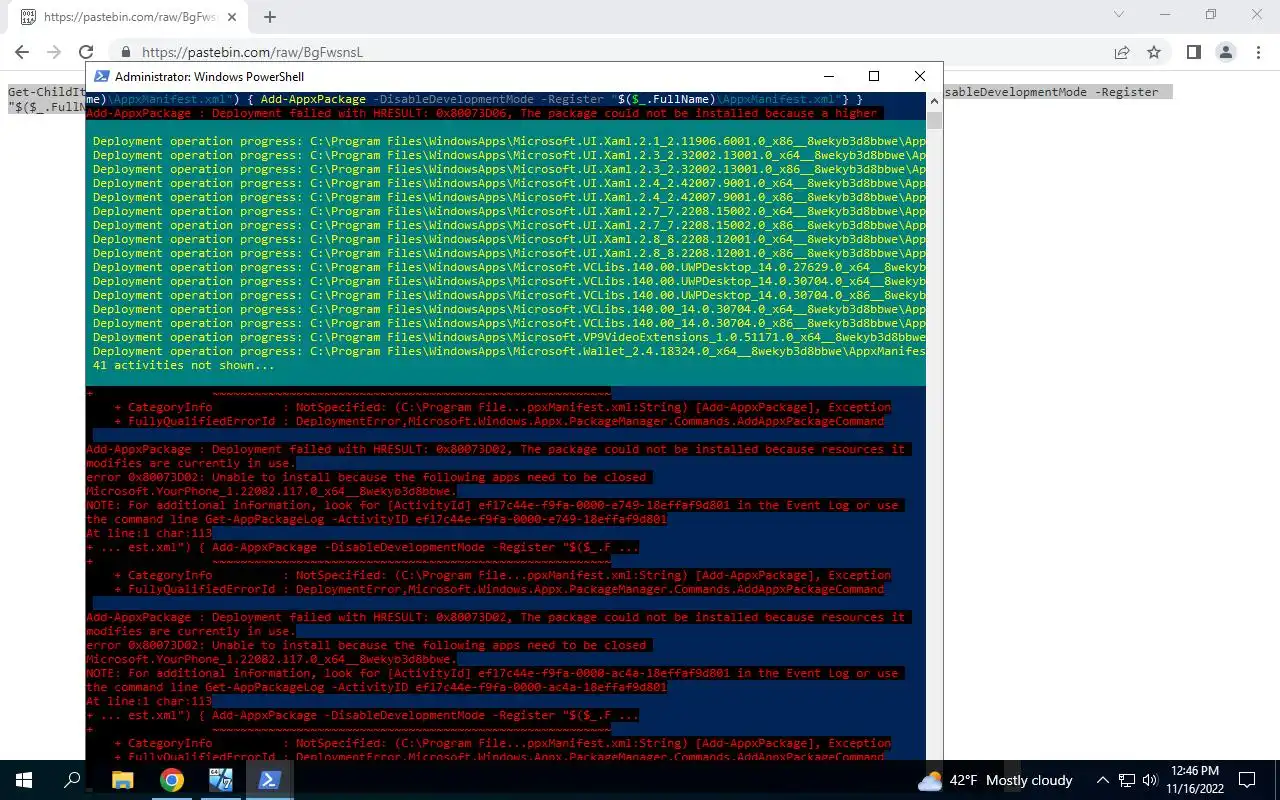
Task: Open weather widget showing 42°F
Action: 995,780
